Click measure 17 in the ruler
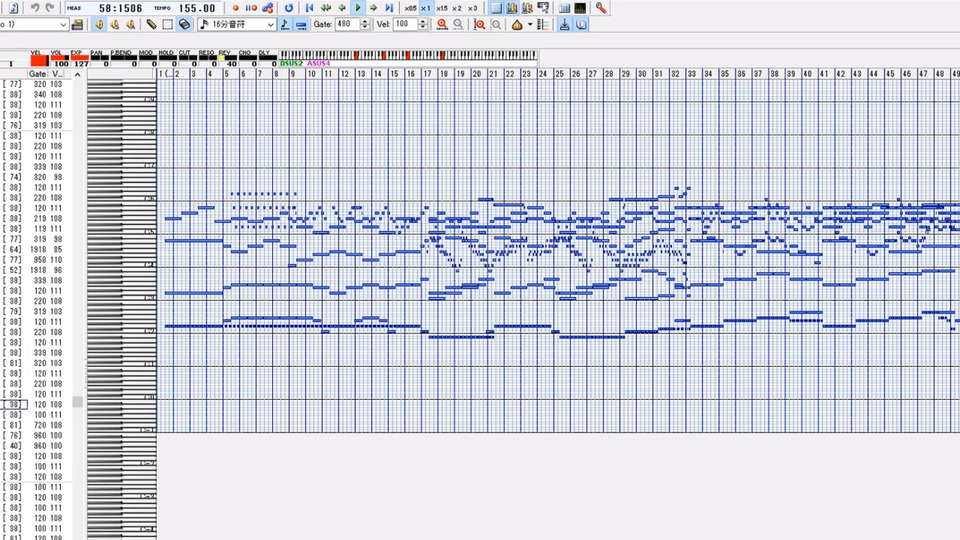The image size is (960, 540). [427, 73]
